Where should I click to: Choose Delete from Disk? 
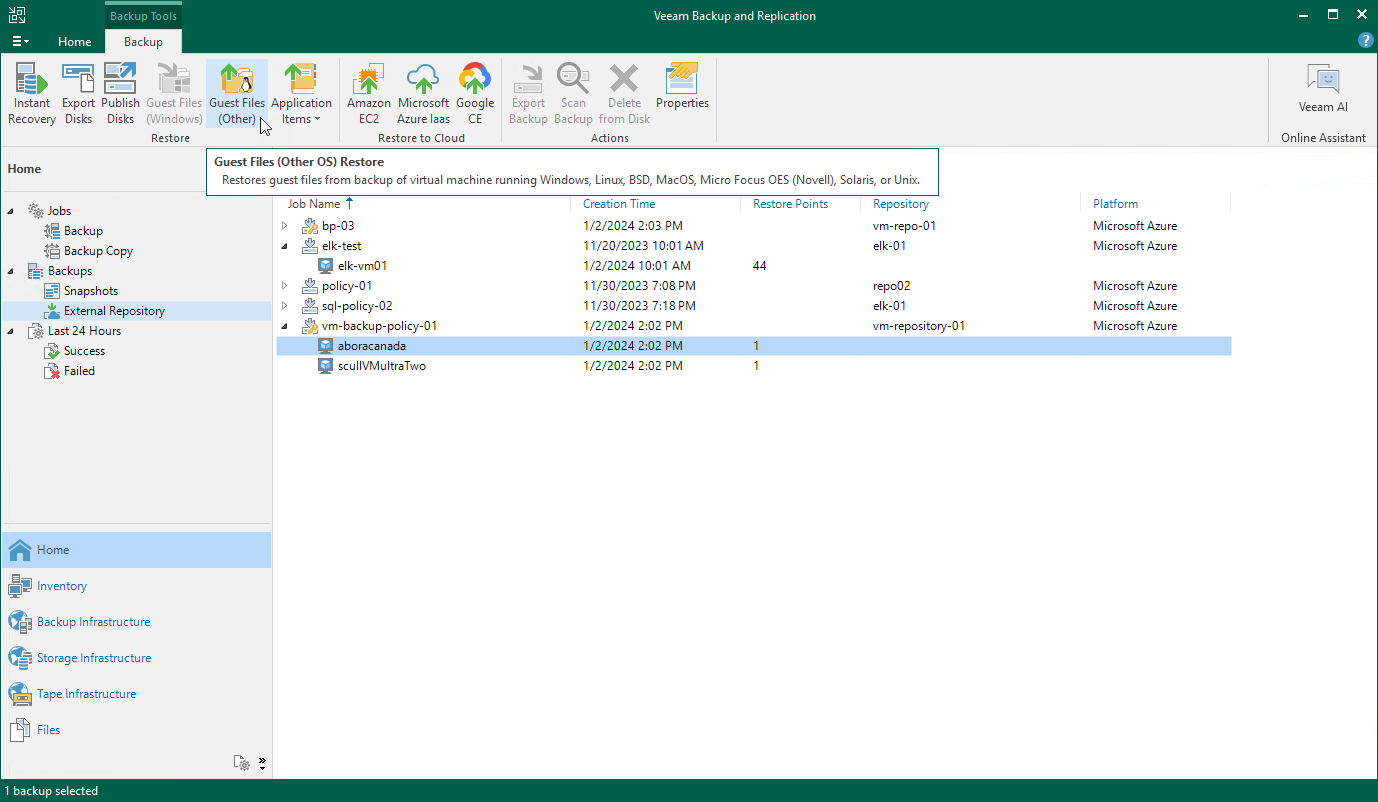(x=624, y=94)
